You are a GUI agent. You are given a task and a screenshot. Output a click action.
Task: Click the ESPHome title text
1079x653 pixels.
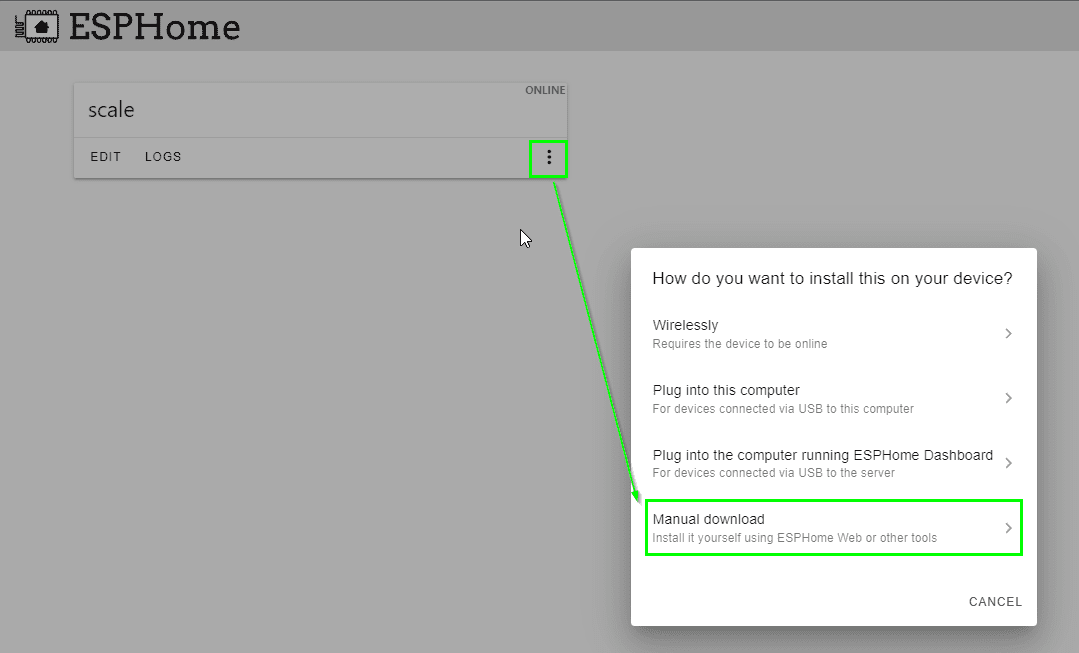click(155, 28)
